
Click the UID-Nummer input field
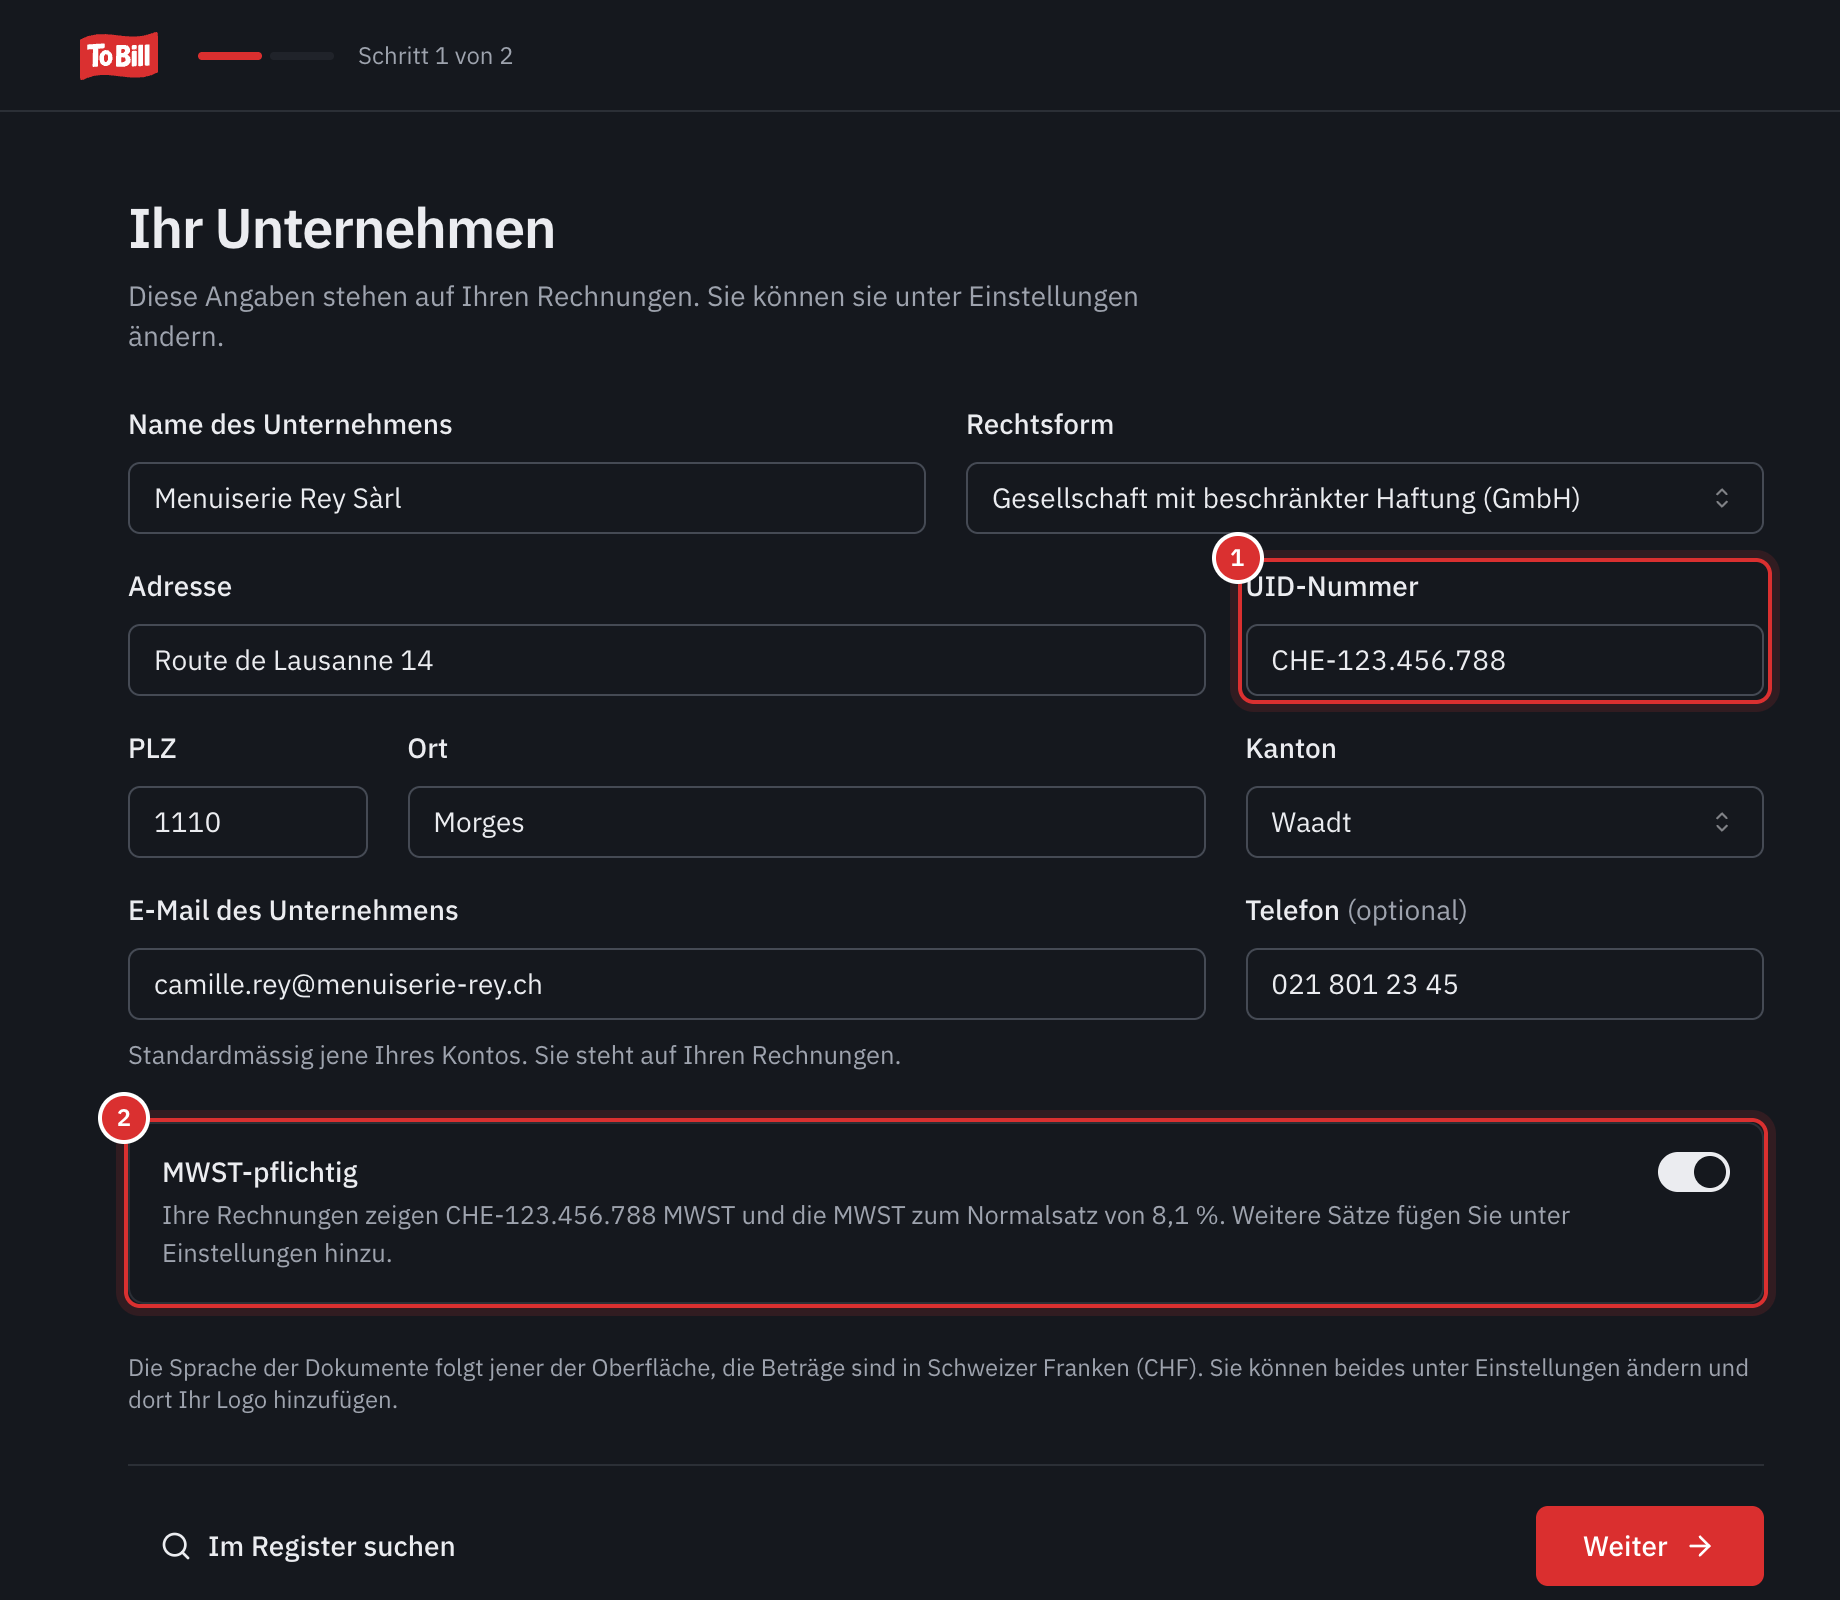pos(1504,660)
